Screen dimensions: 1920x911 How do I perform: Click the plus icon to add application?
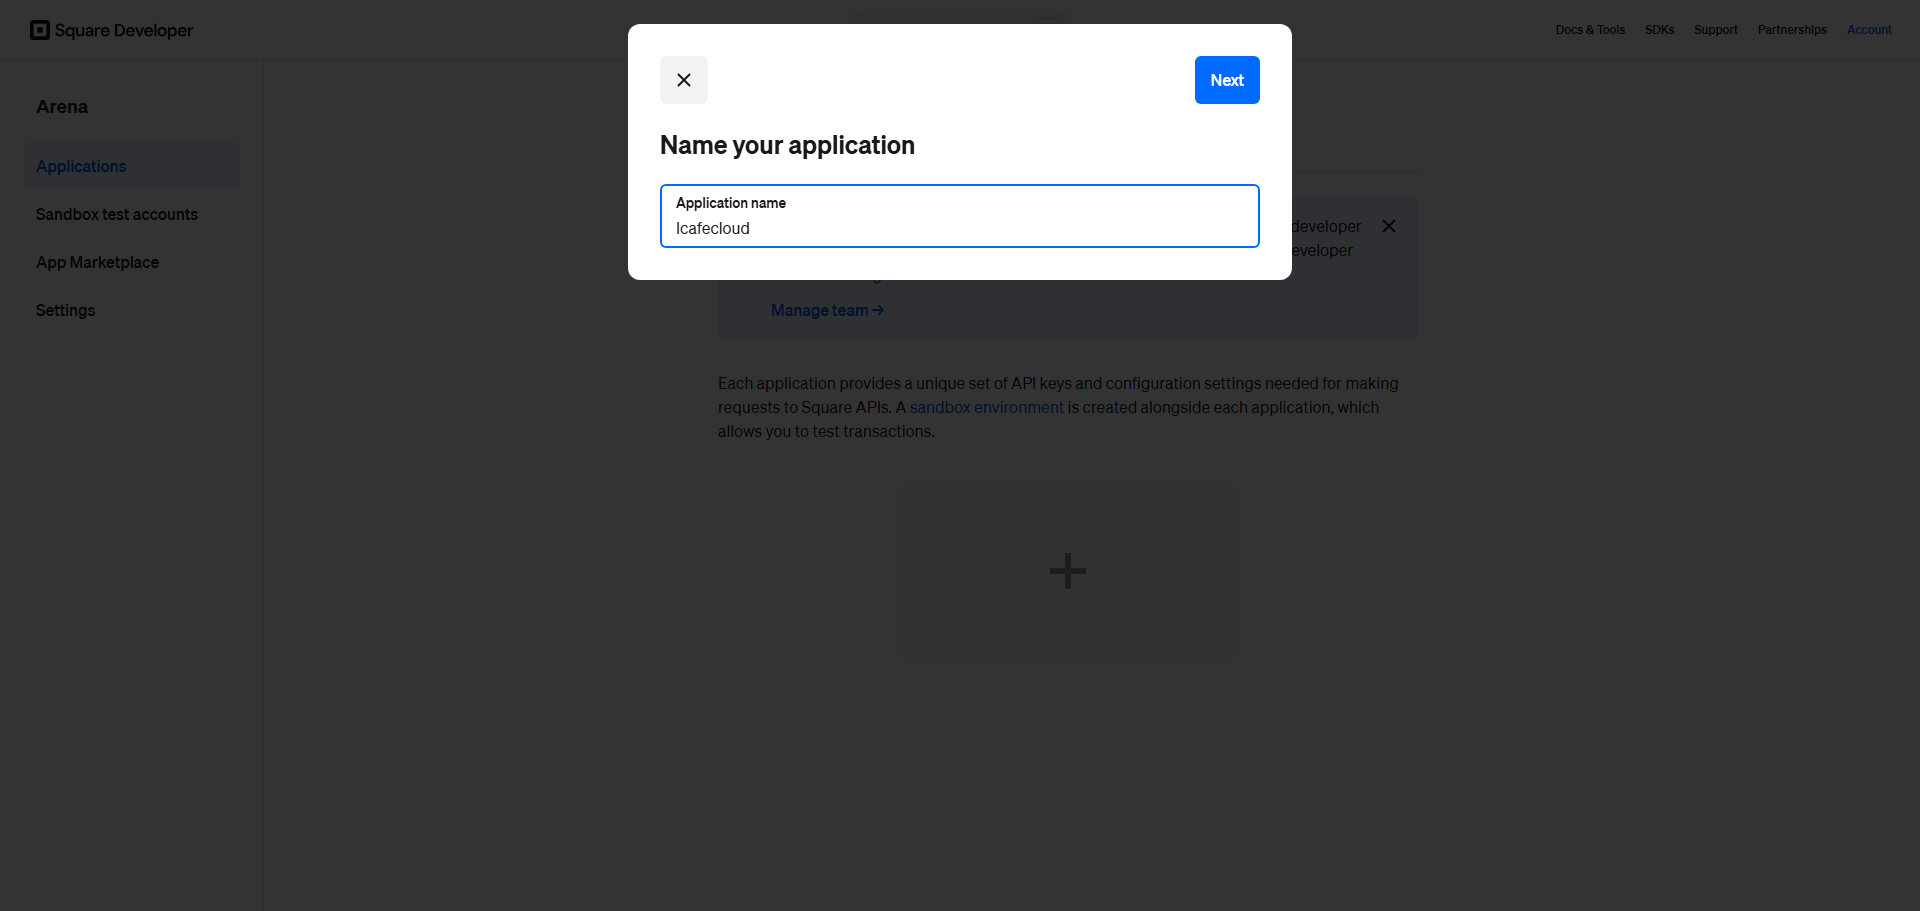(x=1068, y=571)
